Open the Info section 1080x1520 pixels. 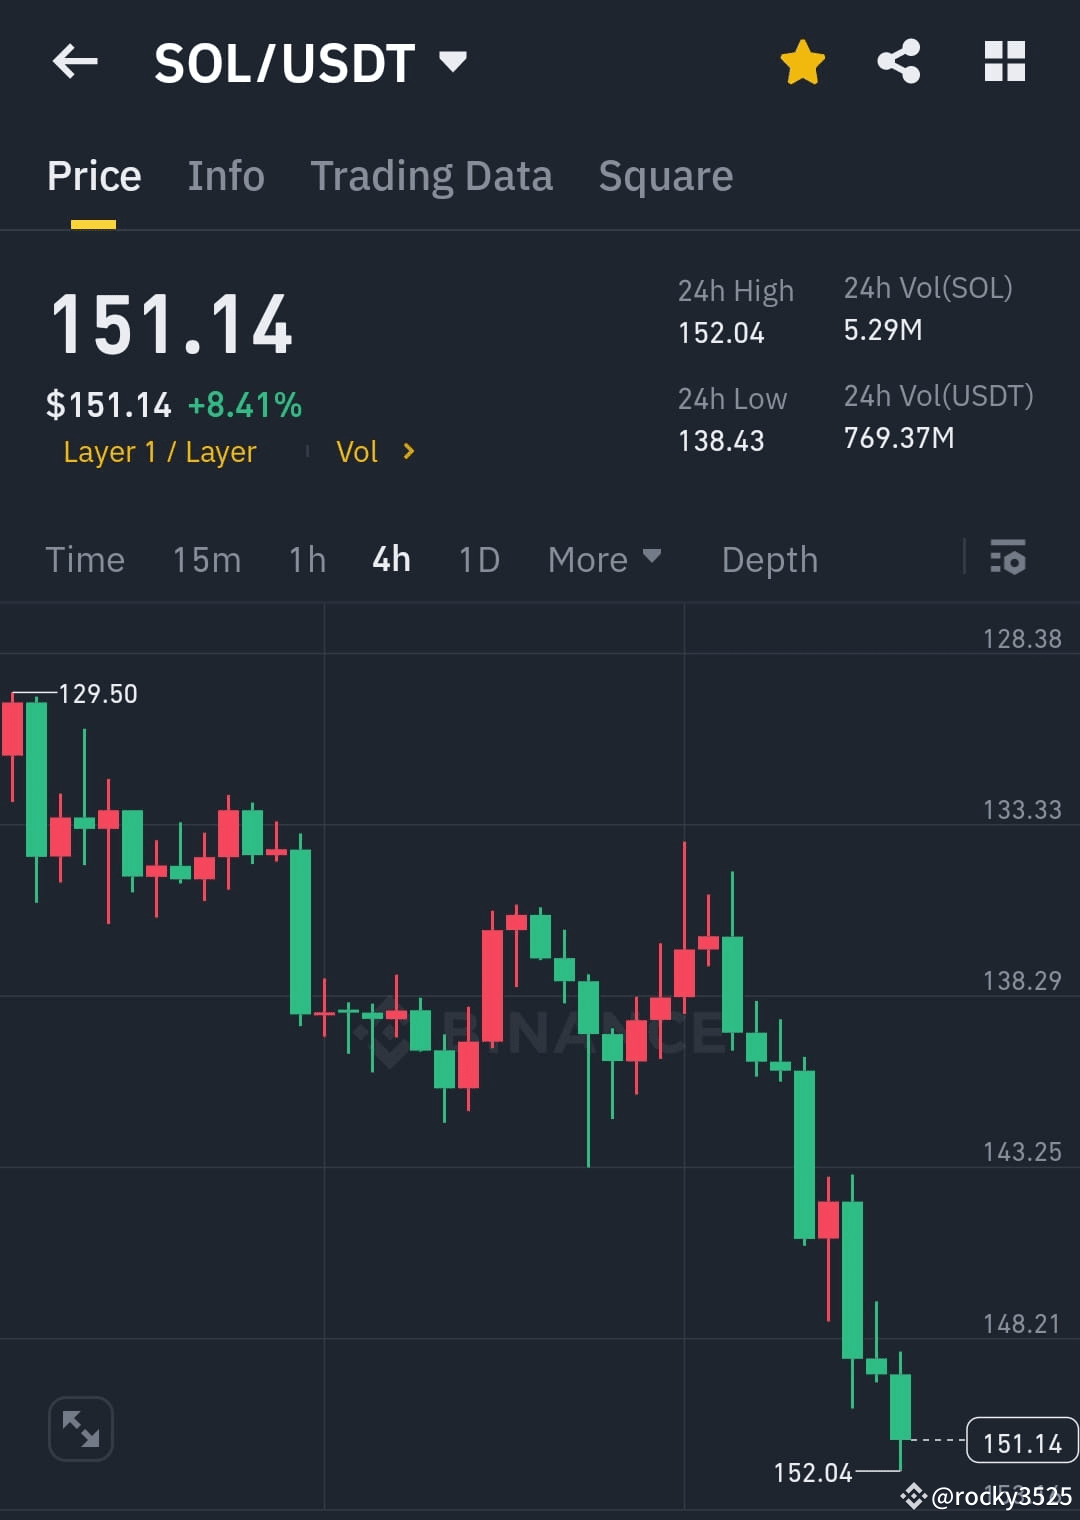click(225, 175)
